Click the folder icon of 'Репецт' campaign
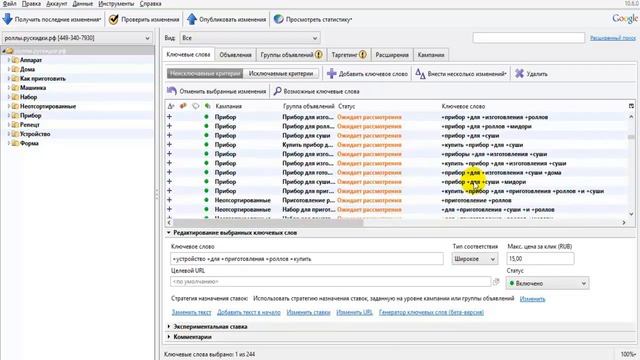640x360 pixels. pos(15,124)
